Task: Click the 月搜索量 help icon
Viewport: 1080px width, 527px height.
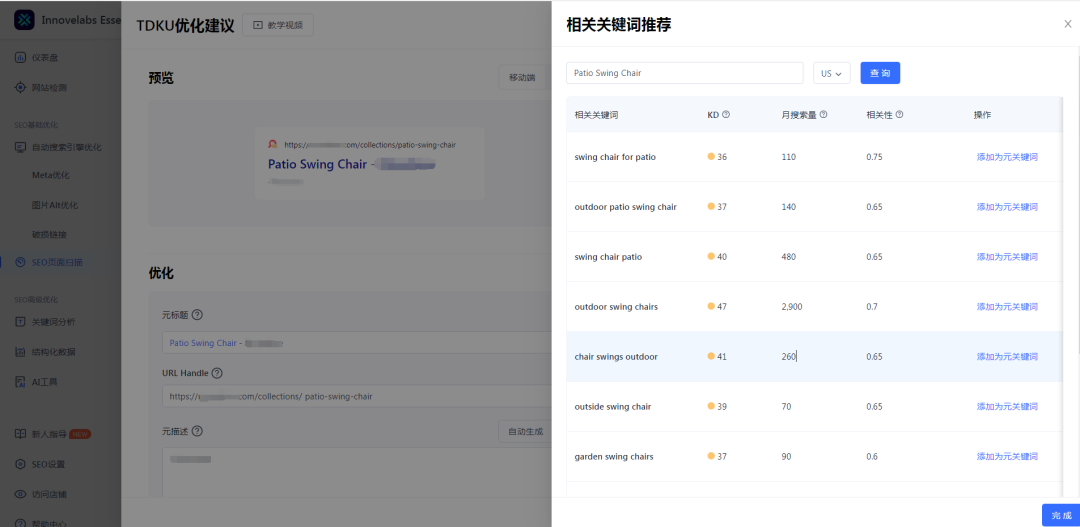Action: [823, 115]
